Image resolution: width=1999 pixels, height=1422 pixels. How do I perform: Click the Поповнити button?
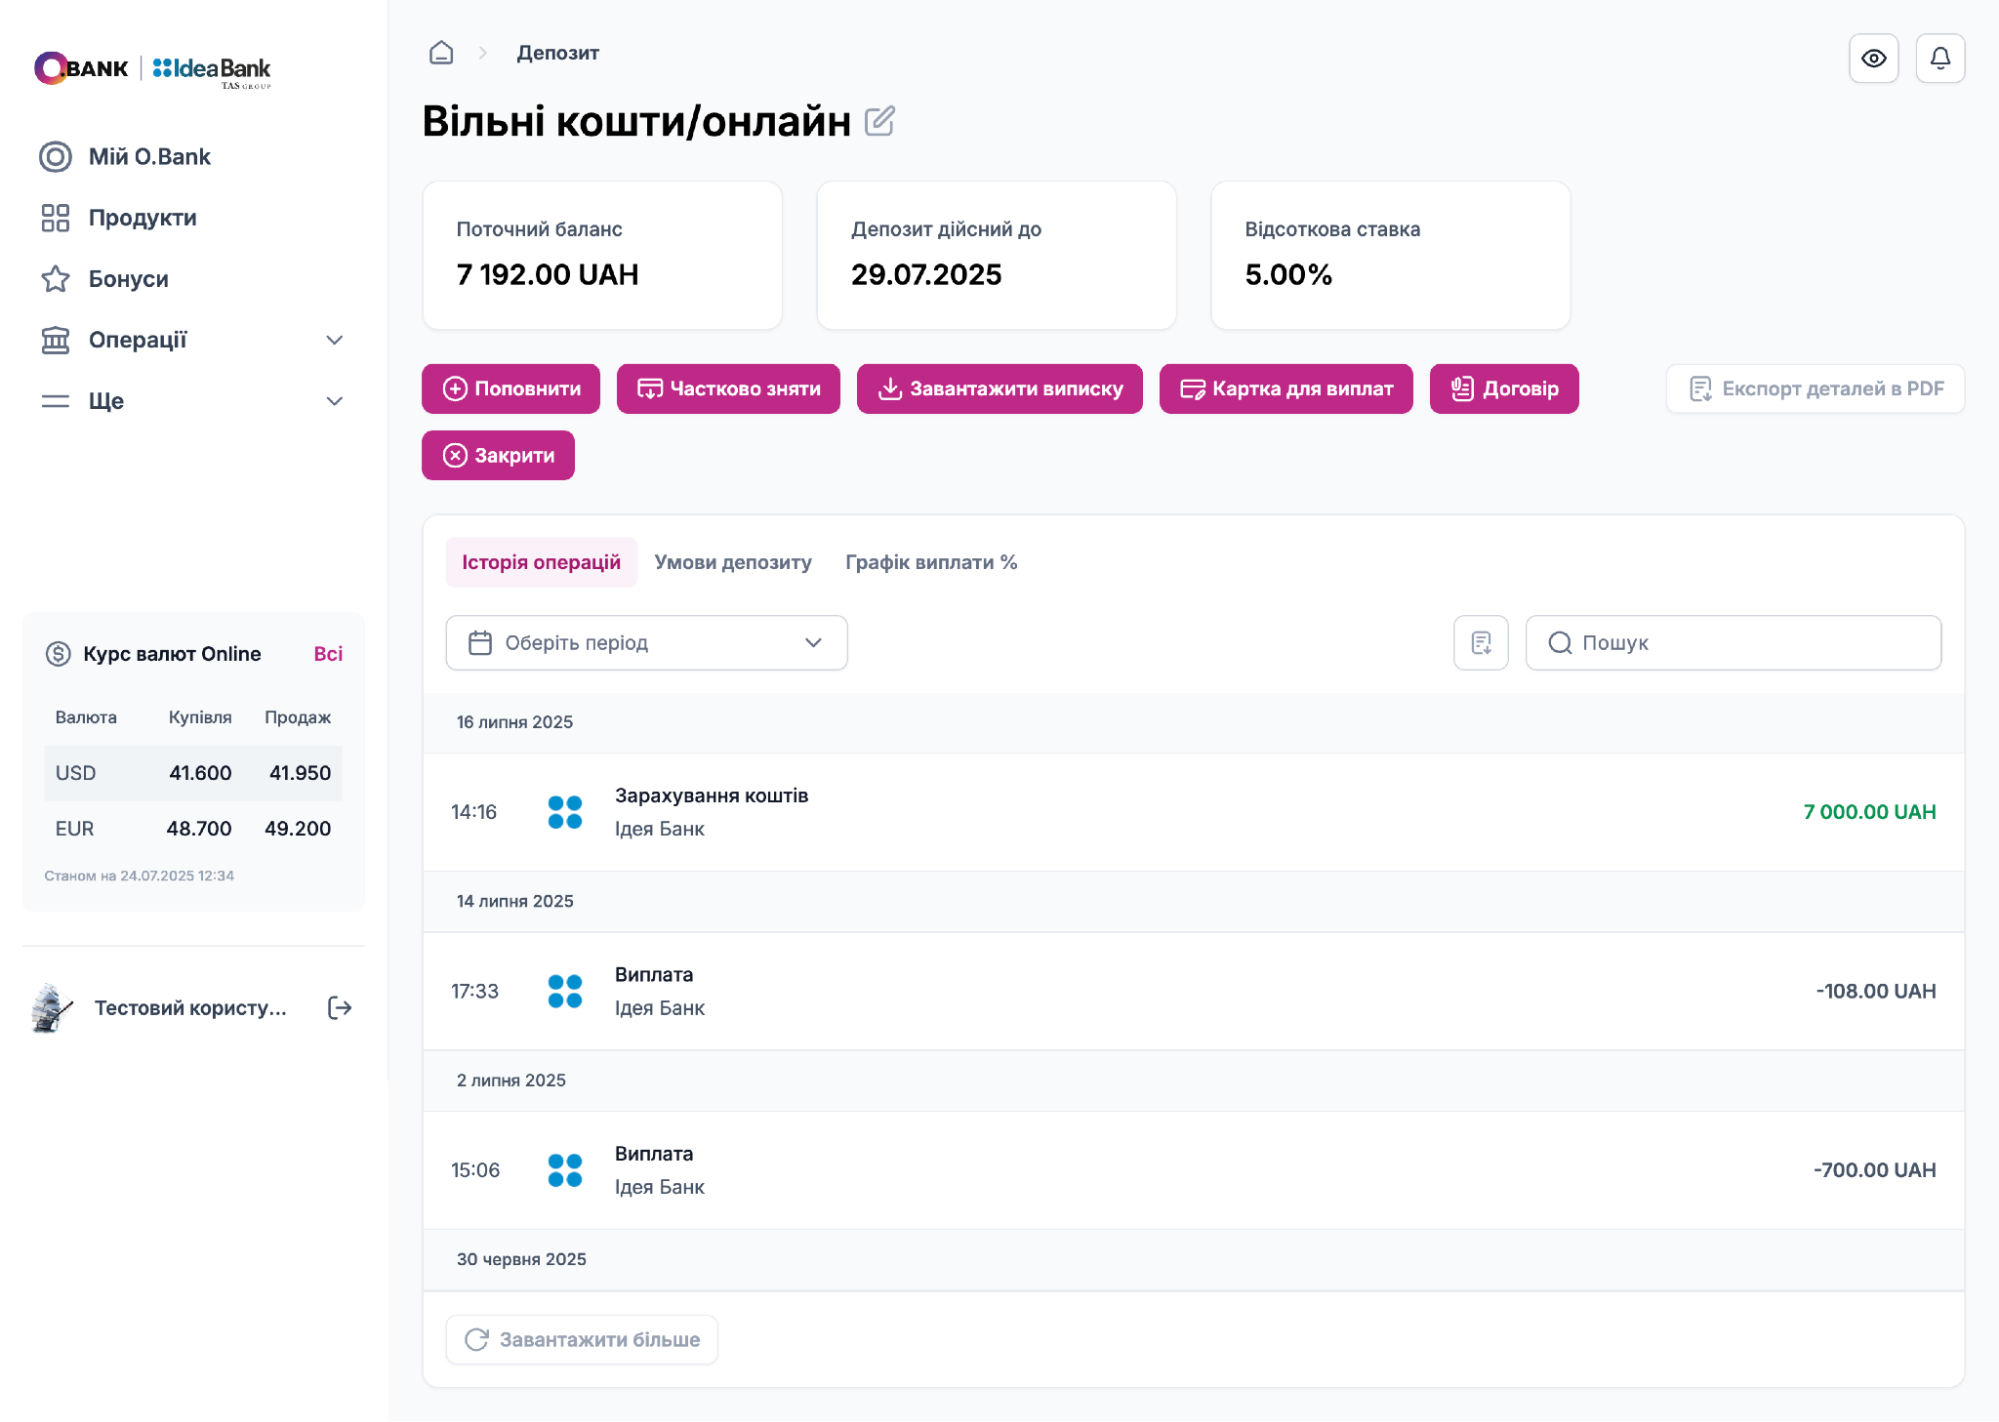tap(510, 389)
